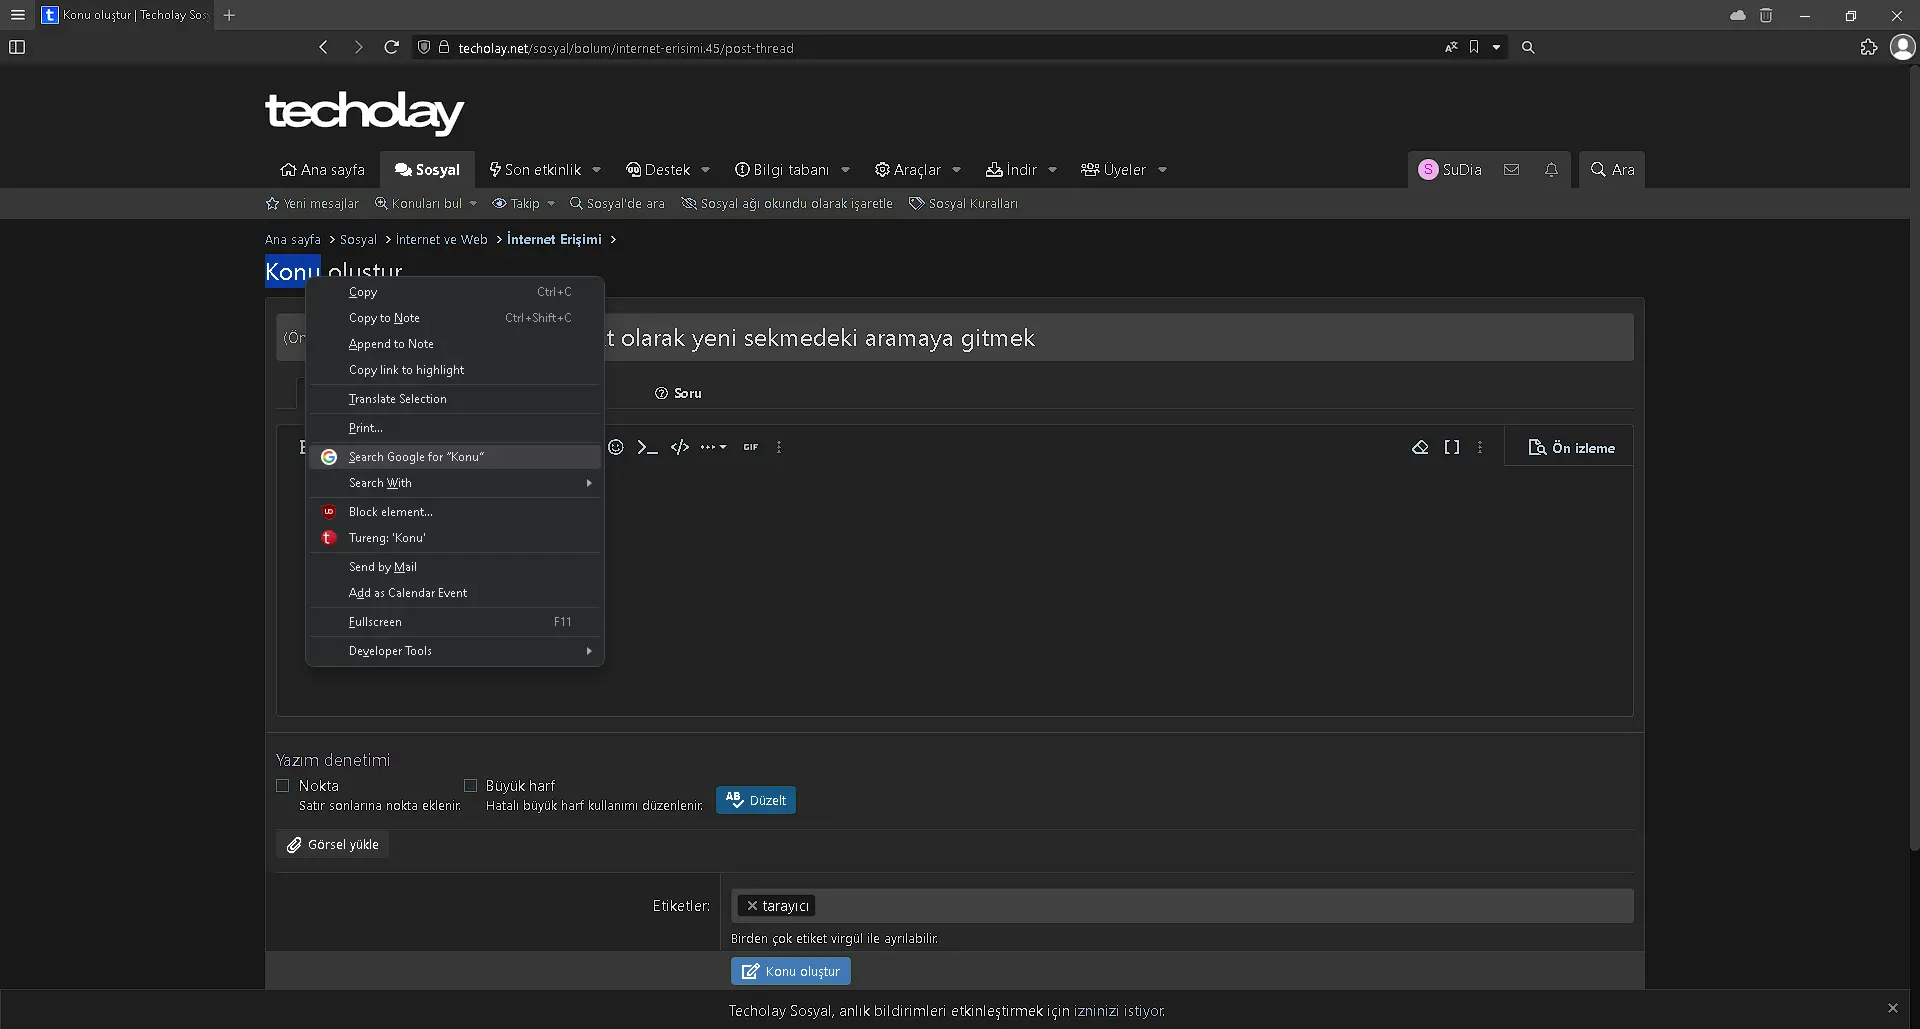1920x1029 pixels.
Task: Click the Düzelt button
Action: tap(756, 800)
